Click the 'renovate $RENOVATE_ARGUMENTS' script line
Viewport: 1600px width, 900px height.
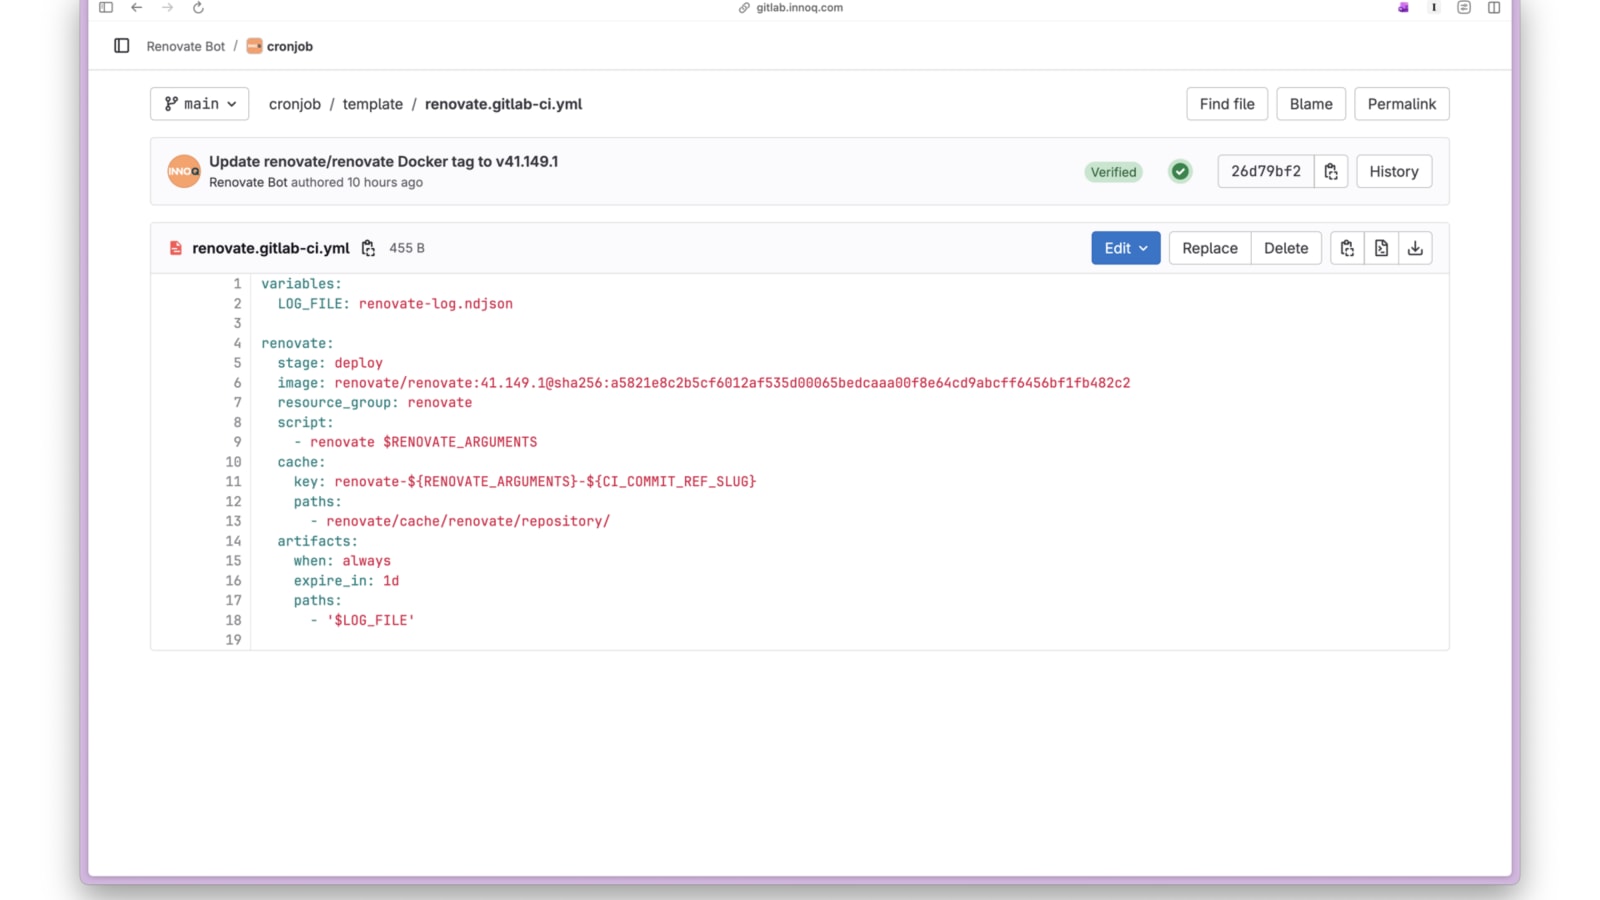[x=416, y=442]
